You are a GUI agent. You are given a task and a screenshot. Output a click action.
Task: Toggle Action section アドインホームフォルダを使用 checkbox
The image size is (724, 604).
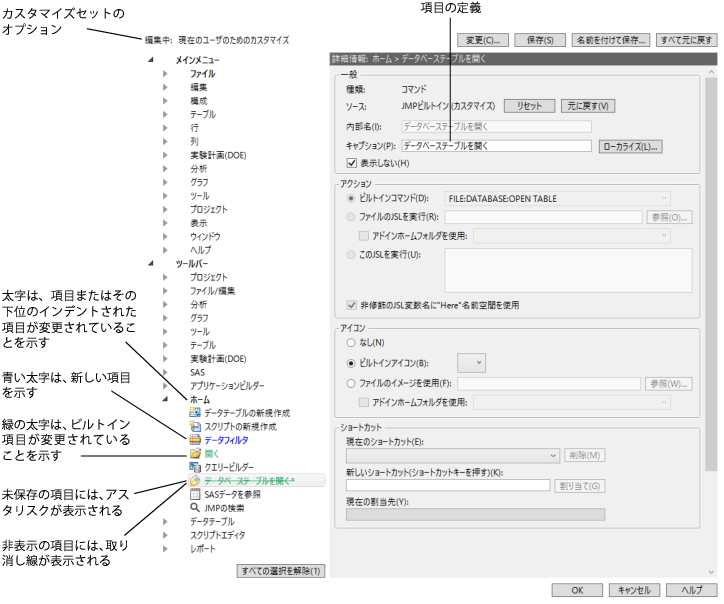(x=364, y=236)
